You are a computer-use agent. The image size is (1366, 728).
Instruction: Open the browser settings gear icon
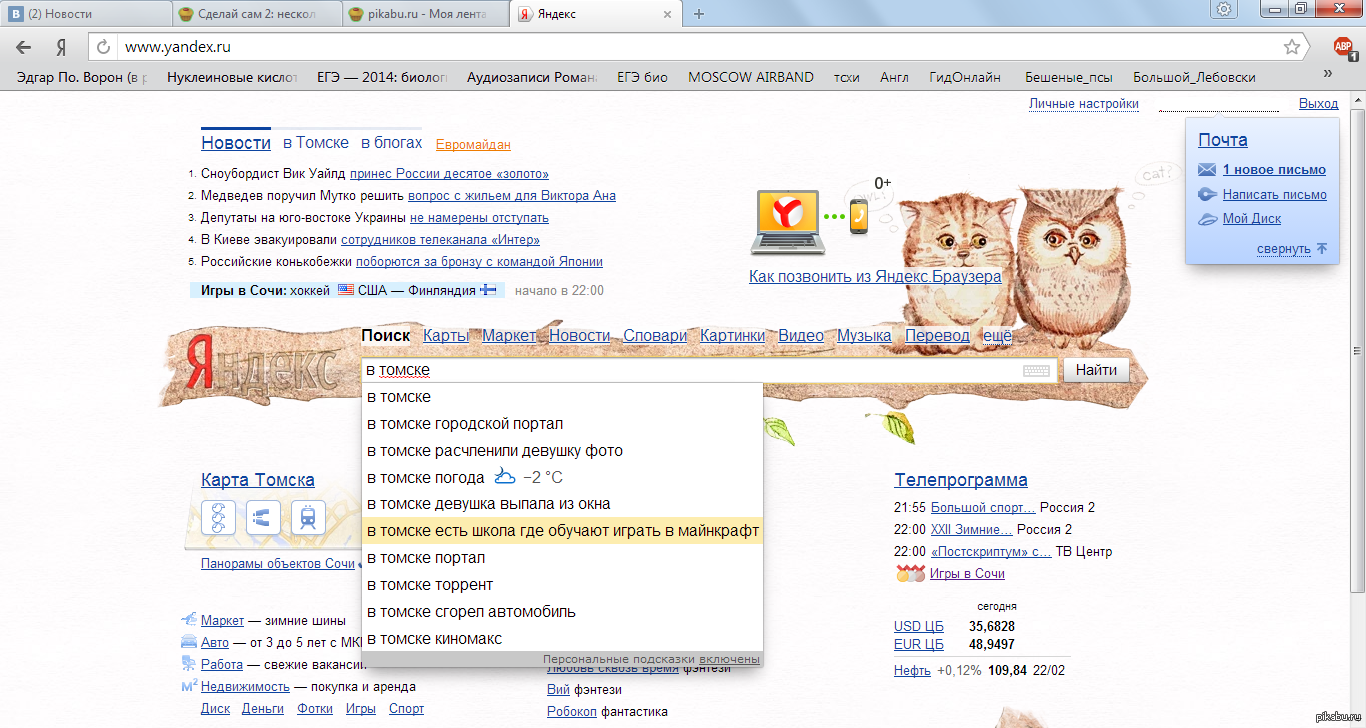[x=1224, y=10]
